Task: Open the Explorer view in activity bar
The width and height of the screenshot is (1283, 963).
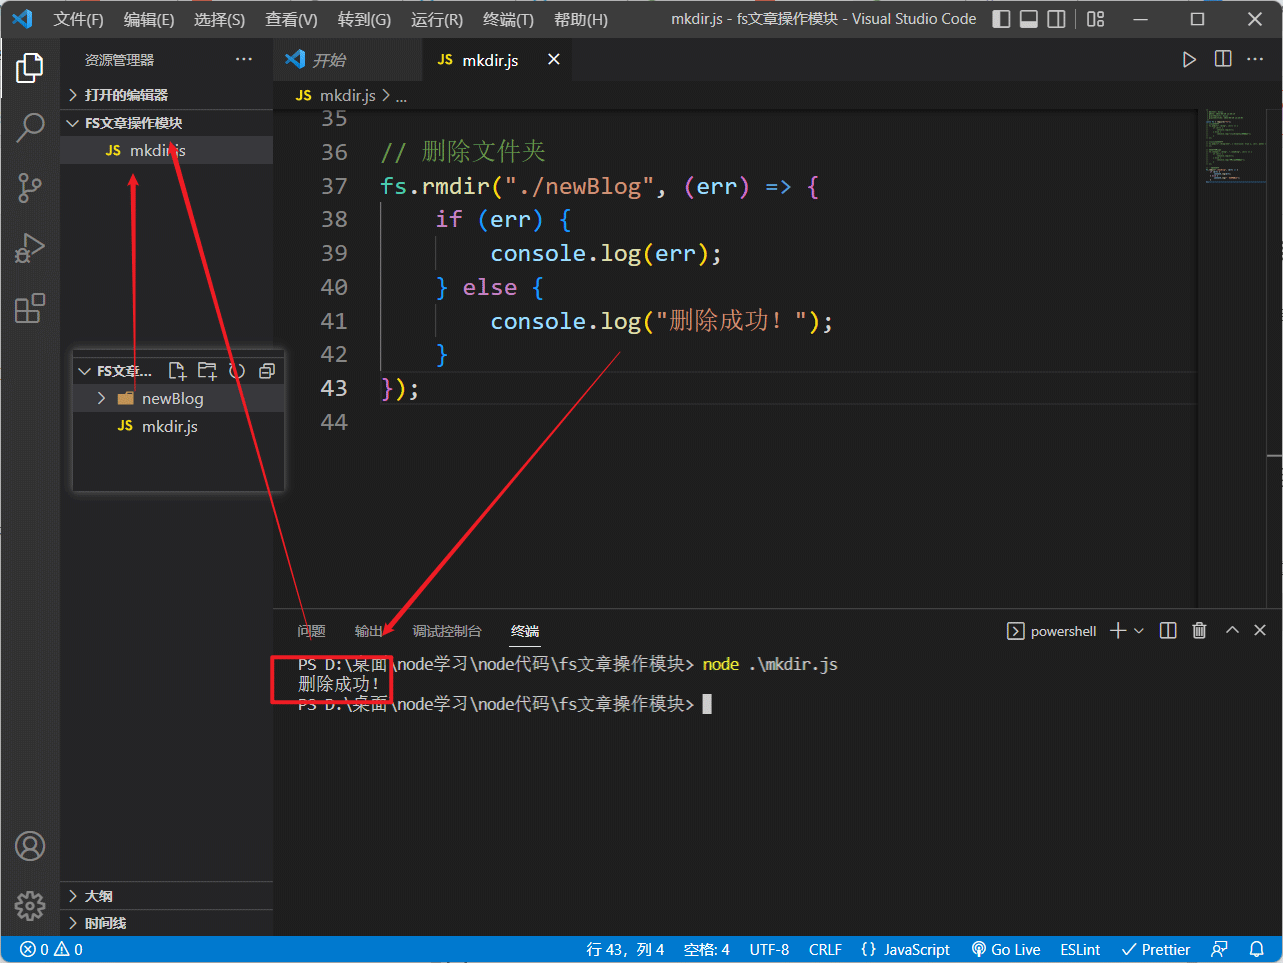Action: click(30, 68)
